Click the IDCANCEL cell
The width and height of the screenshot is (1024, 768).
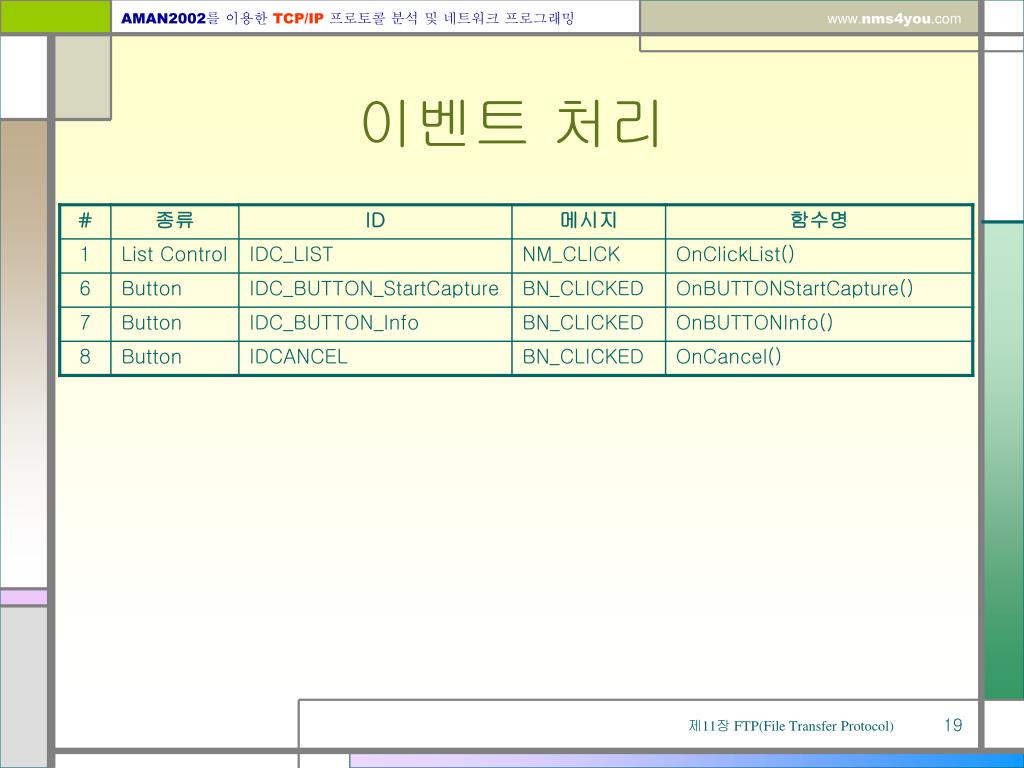(375, 357)
